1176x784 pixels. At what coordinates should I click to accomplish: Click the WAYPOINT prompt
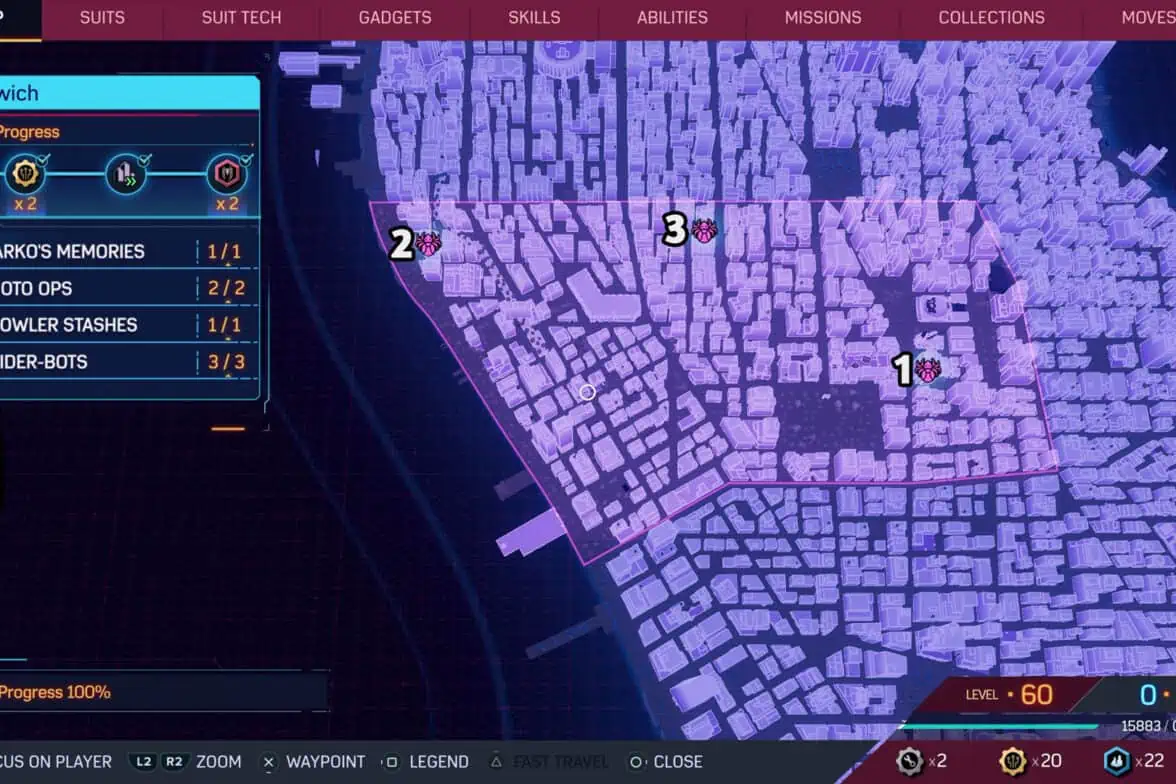[326, 761]
